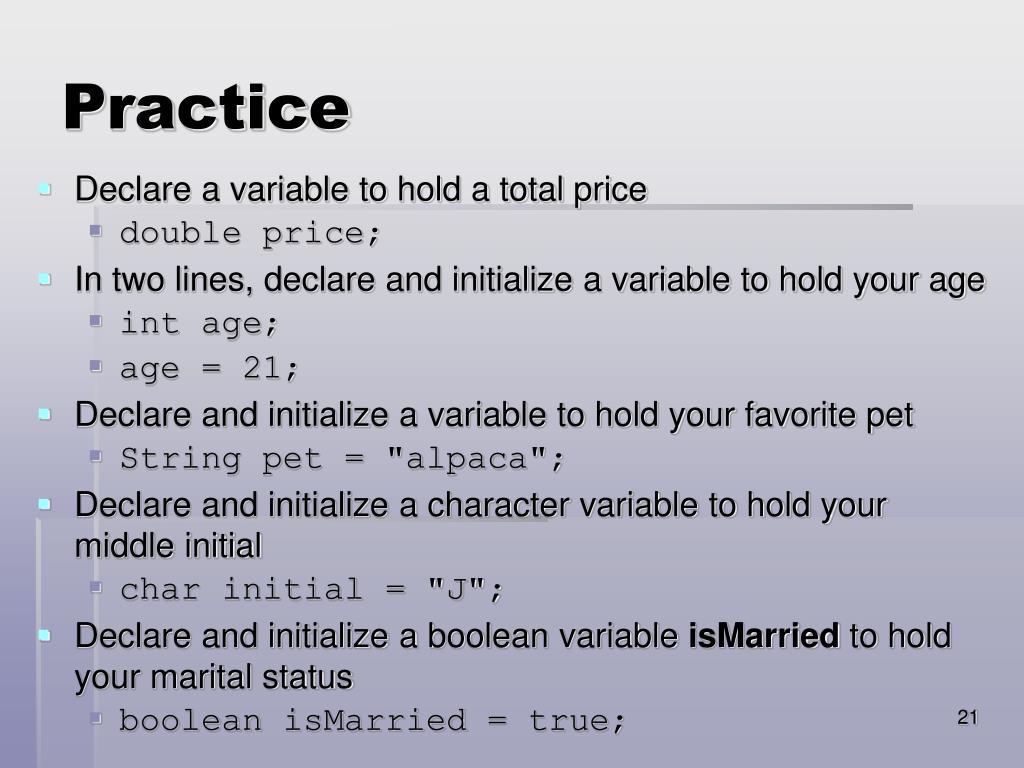This screenshot has width=1024, height=768.
Task: Click bullet icon beside boolean variable line
Action: coord(45,635)
